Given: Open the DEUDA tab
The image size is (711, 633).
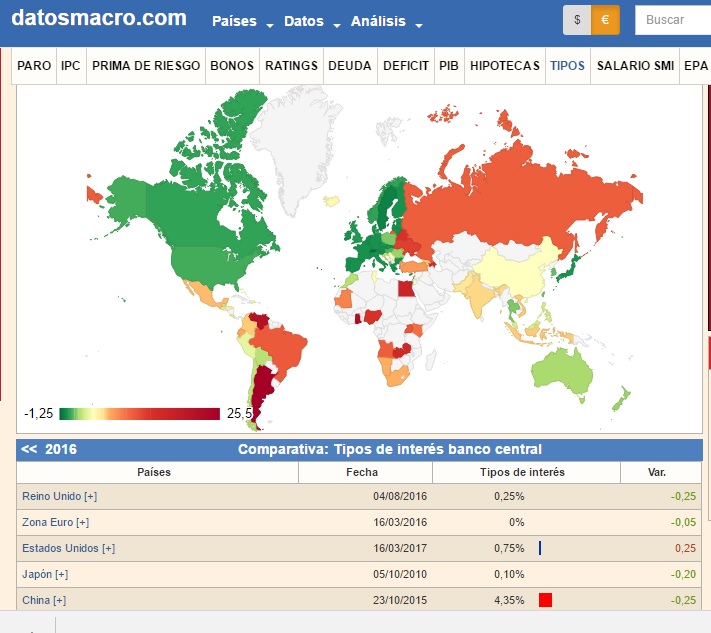Looking at the screenshot, I should [x=350, y=66].
